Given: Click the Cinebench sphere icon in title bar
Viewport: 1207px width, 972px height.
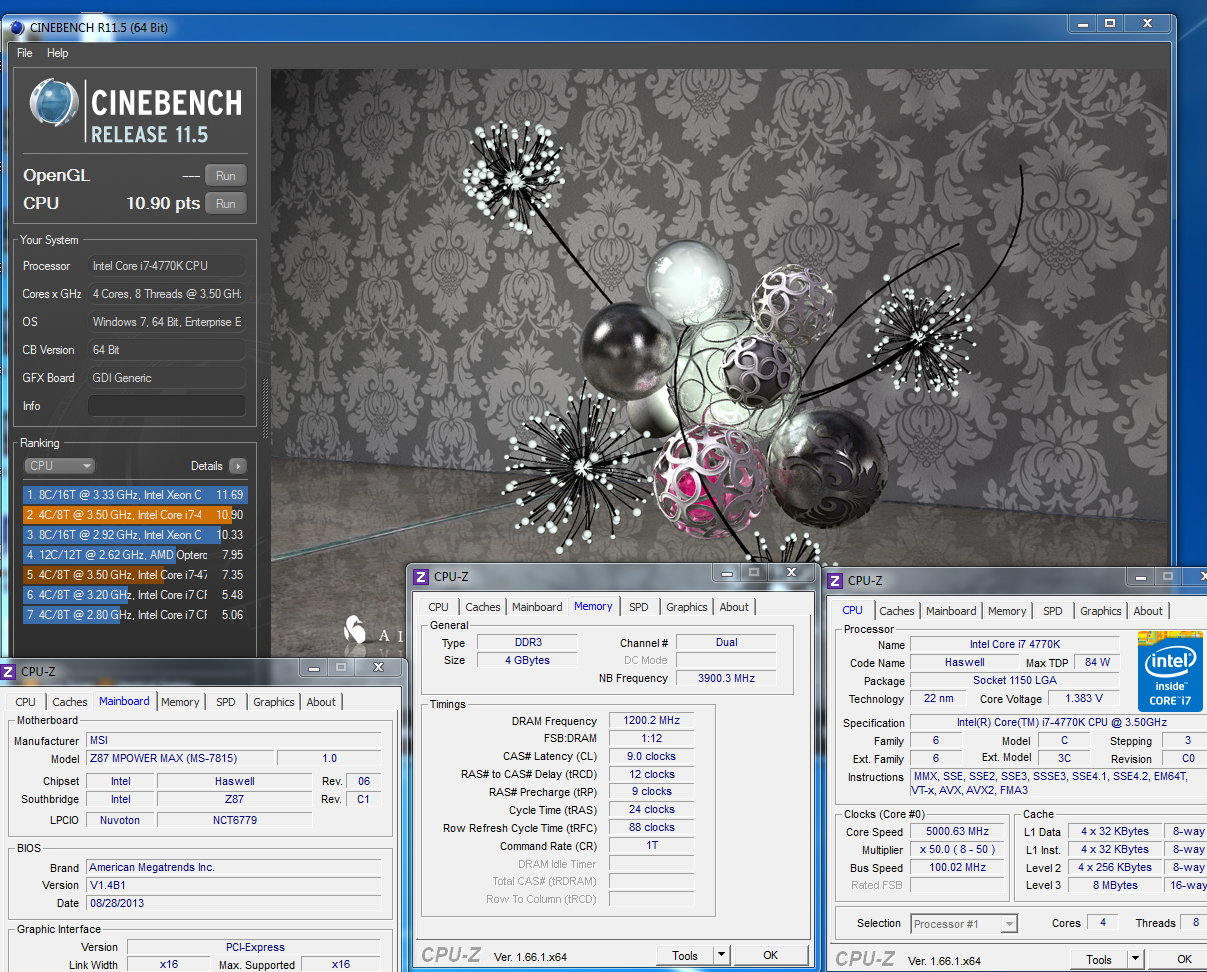Looking at the screenshot, I should (x=17, y=27).
